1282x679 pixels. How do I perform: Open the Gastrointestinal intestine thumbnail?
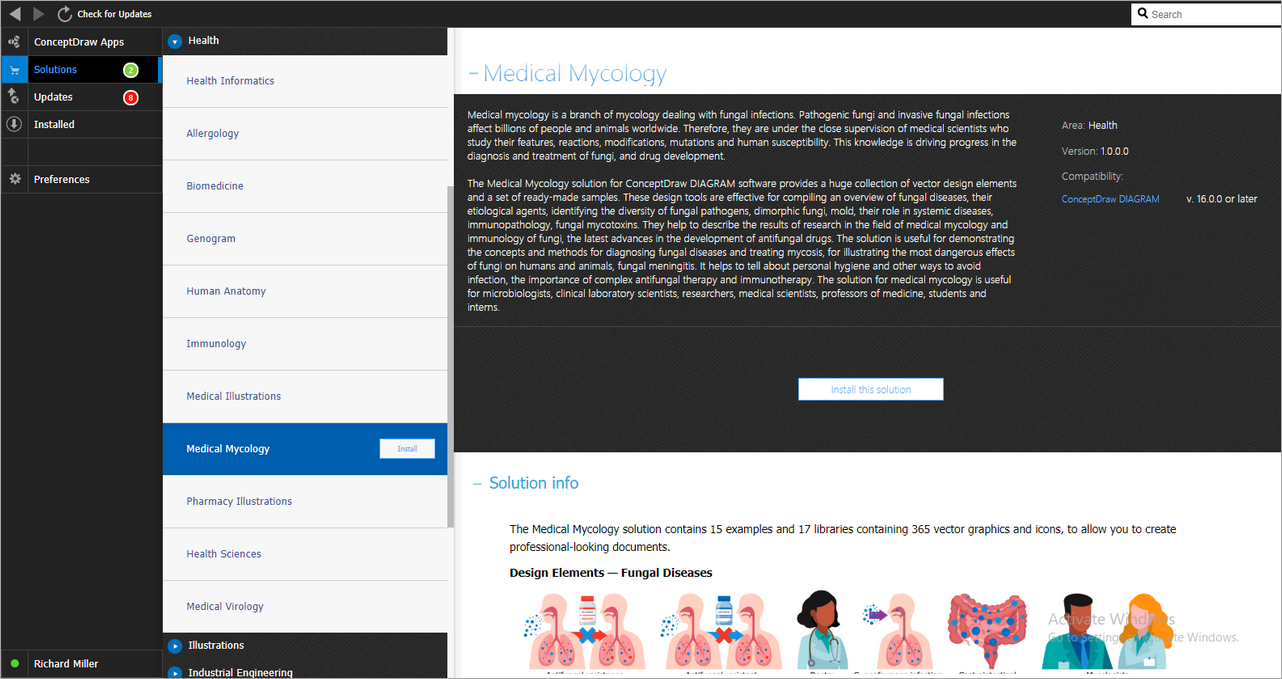pyautogui.click(x=988, y=632)
